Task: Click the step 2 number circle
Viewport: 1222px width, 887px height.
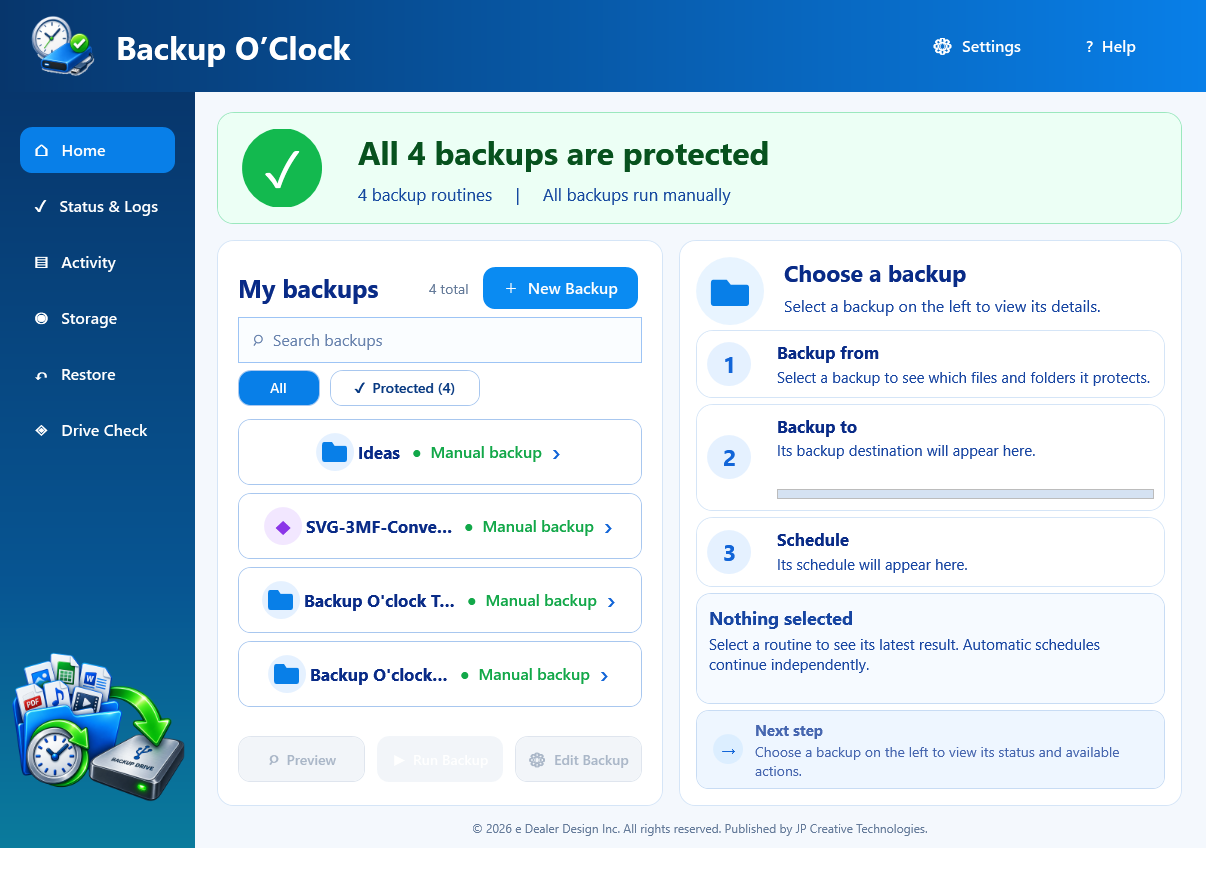Action: (729, 458)
